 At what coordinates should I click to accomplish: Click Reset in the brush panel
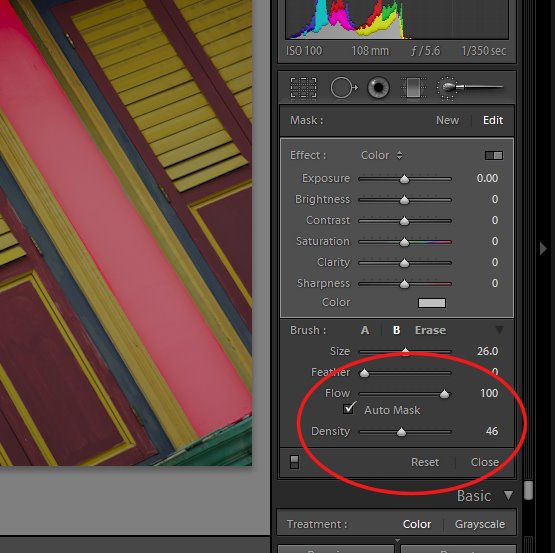(x=425, y=462)
